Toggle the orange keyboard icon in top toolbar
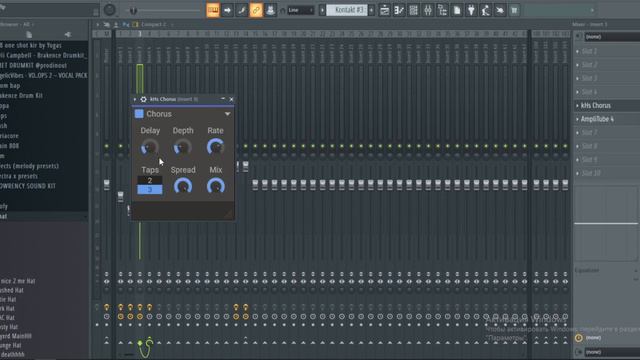This screenshot has width=640, height=360. point(213,10)
